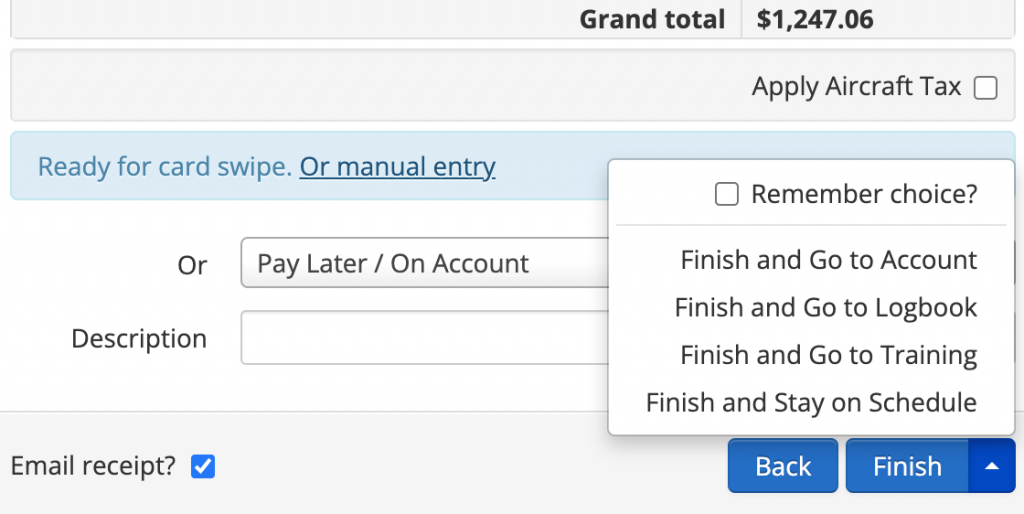Click the Description field label
Viewport: 1024px width, 514px height.
click(139, 339)
